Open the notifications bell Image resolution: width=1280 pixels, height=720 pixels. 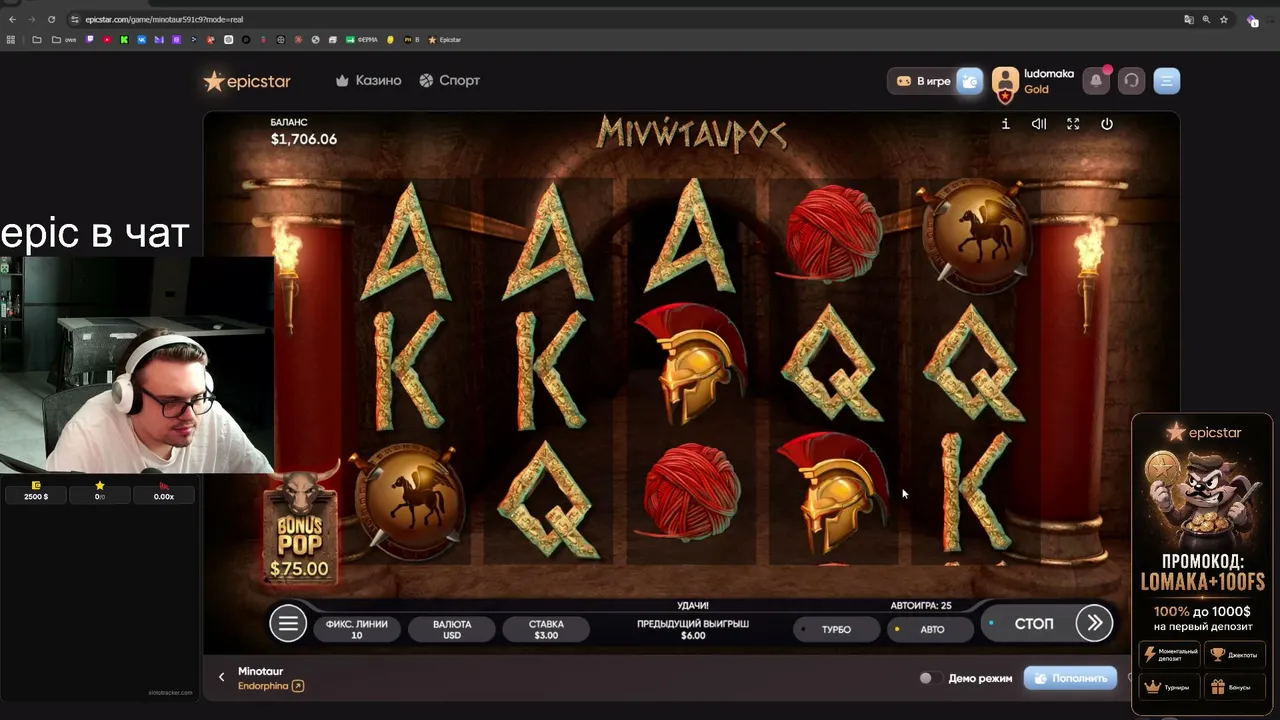1096,81
